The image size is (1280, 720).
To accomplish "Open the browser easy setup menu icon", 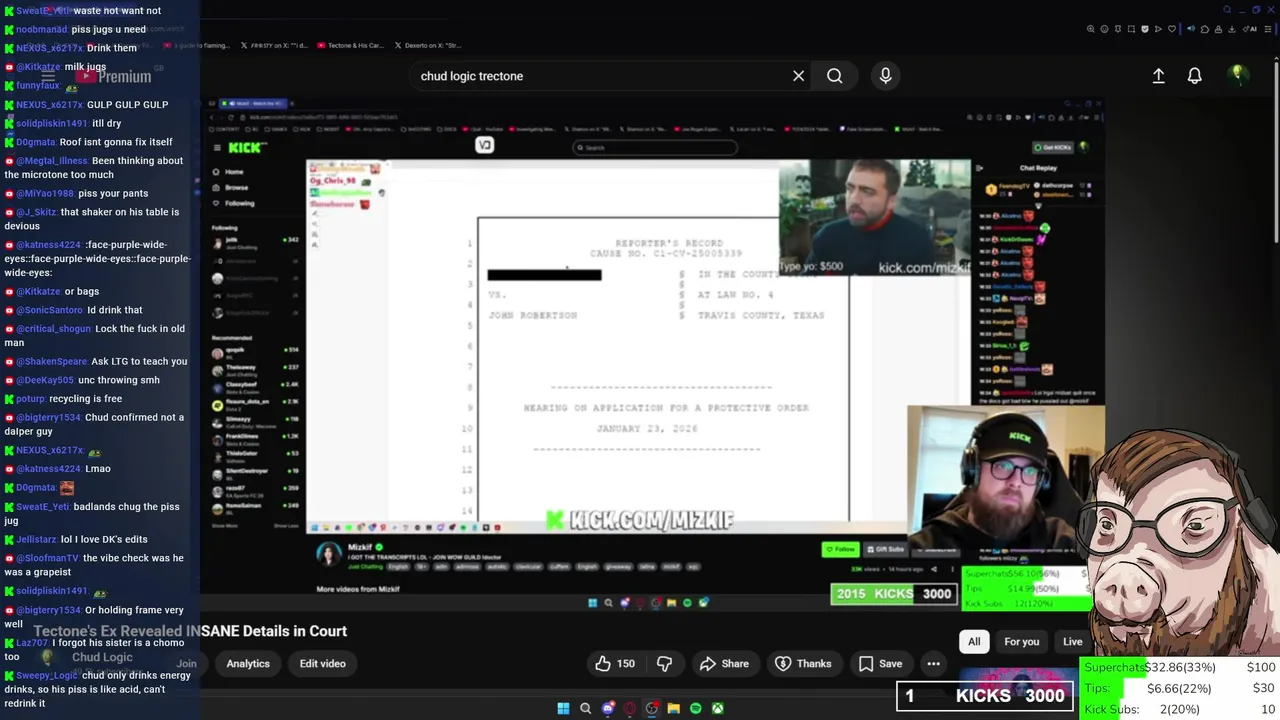I will click(1268, 29).
